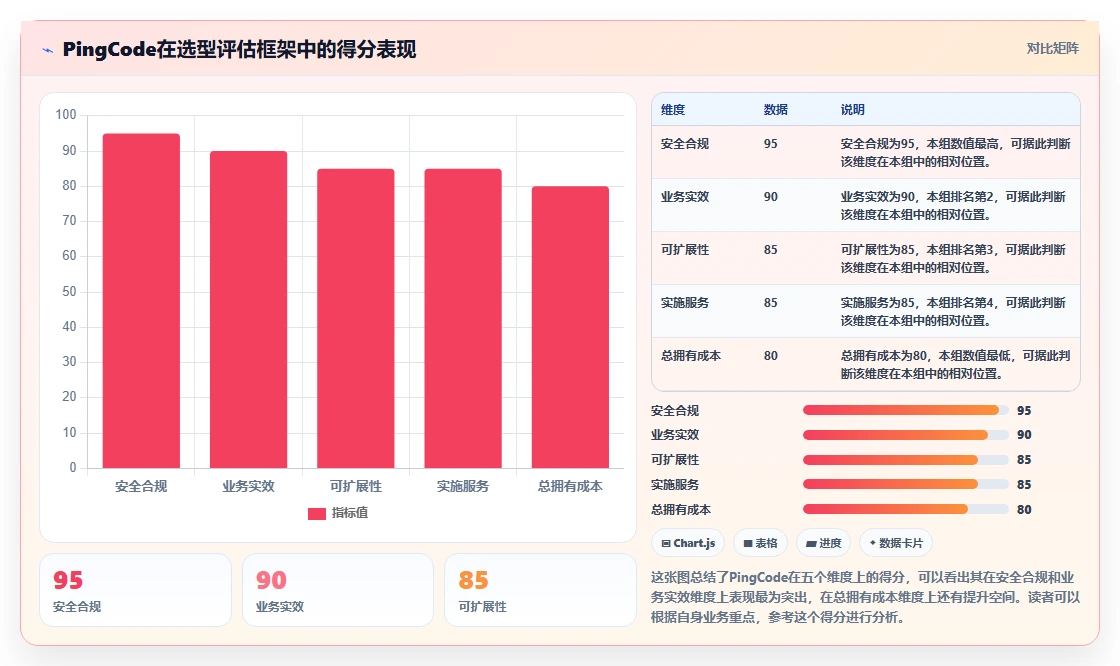The width and height of the screenshot is (1120, 666).
Task: Click the 安全合规 bar in the chart
Action: (141, 301)
